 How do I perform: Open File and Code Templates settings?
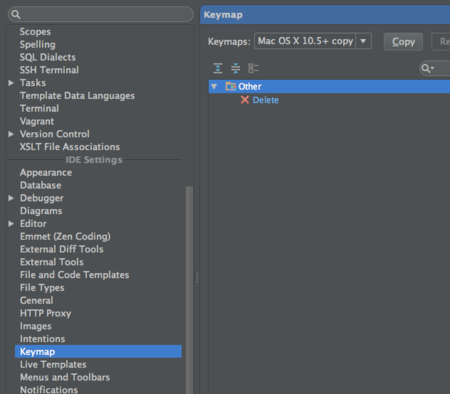point(74,275)
